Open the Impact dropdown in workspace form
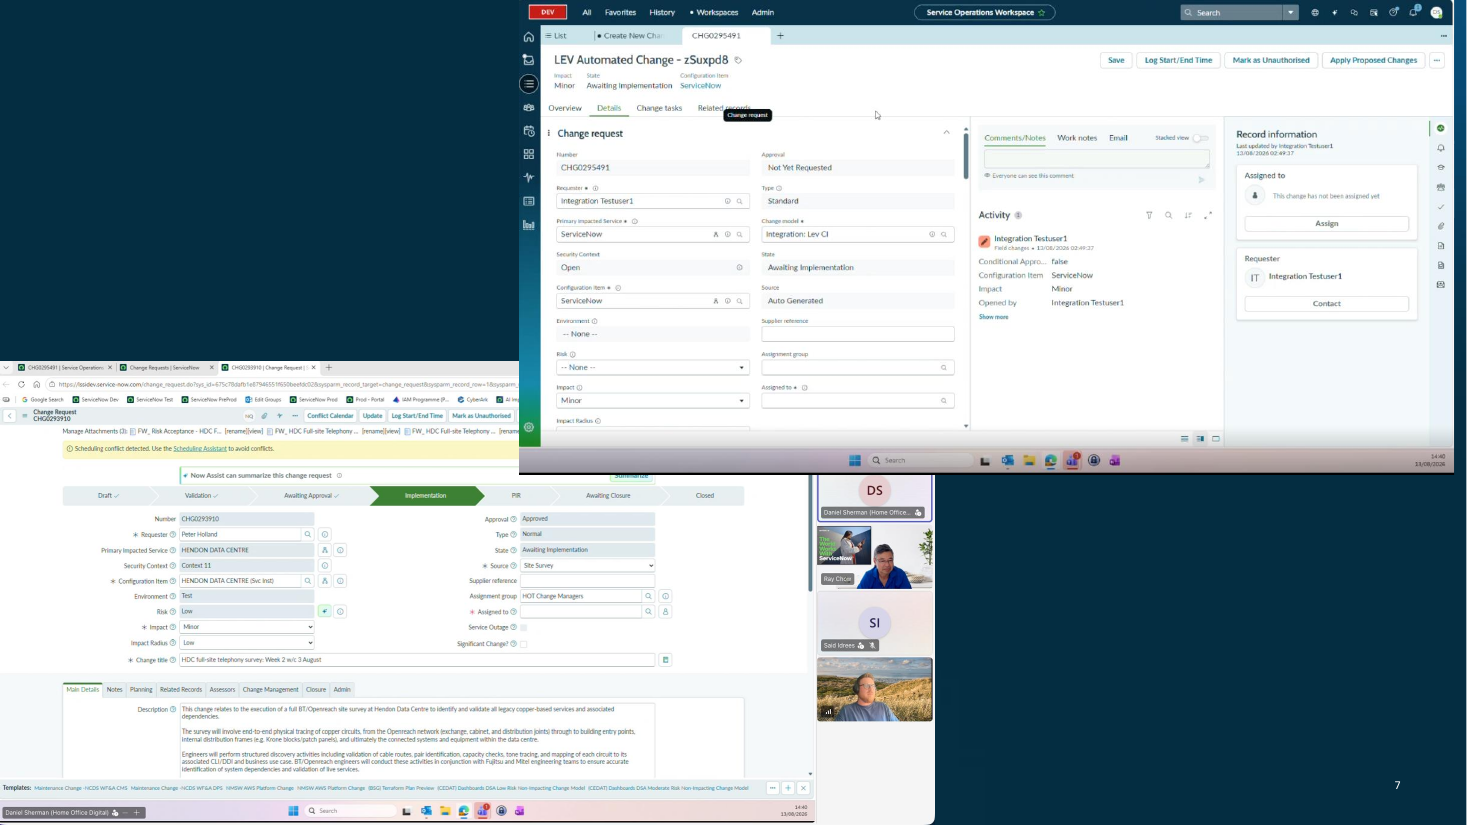 (652, 401)
